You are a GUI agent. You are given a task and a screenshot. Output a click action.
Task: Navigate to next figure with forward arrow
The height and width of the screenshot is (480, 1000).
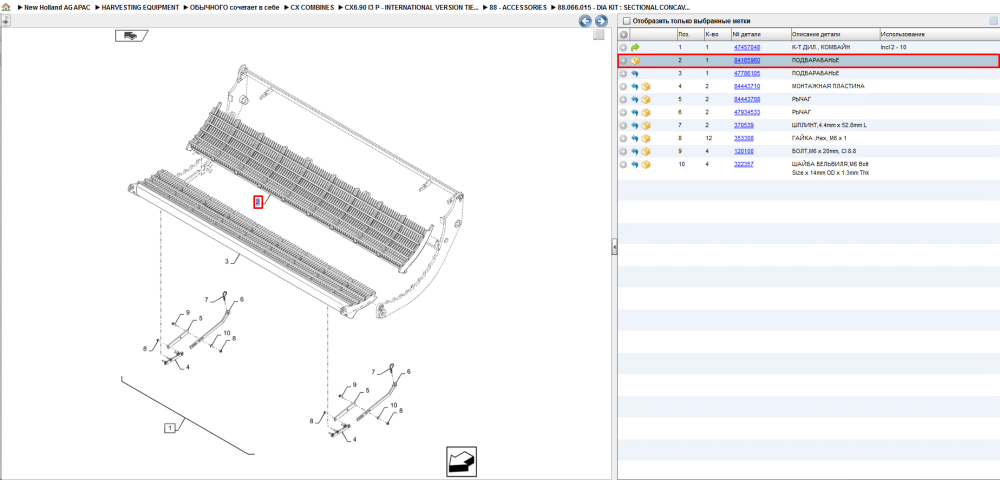[x=601, y=21]
